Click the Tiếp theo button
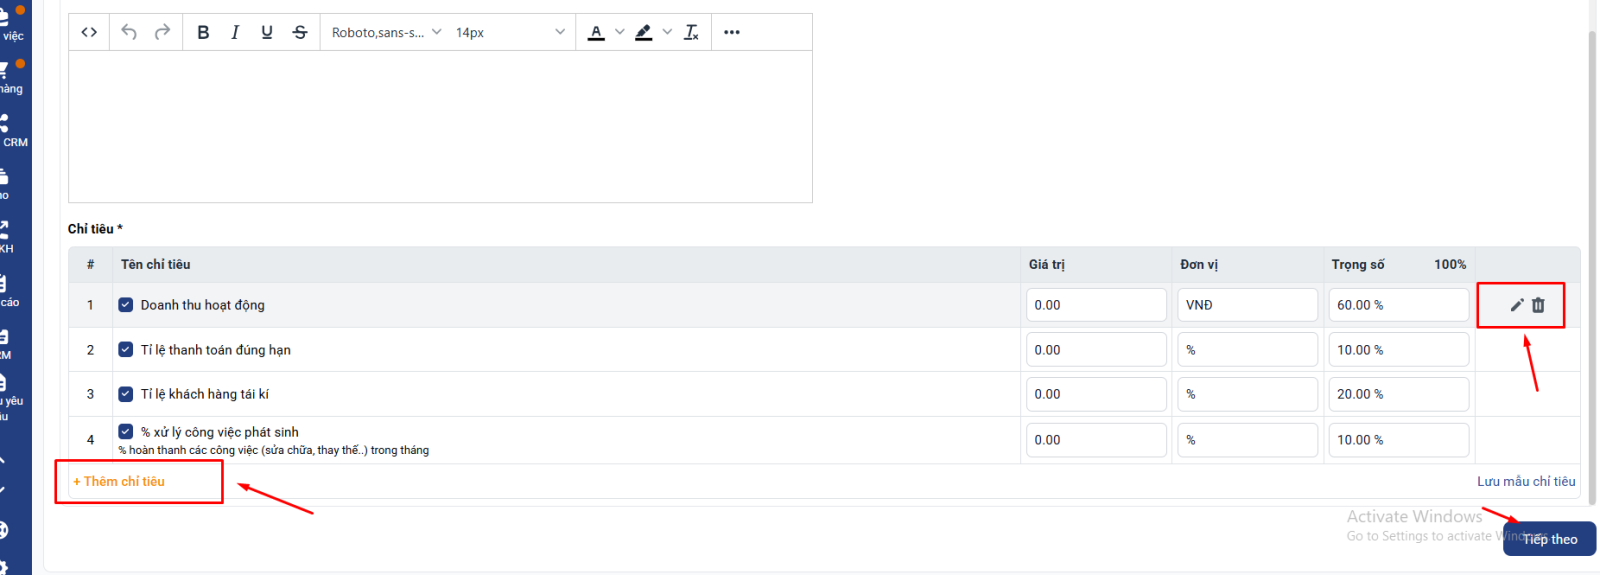1600x575 pixels. (x=1549, y=539)
